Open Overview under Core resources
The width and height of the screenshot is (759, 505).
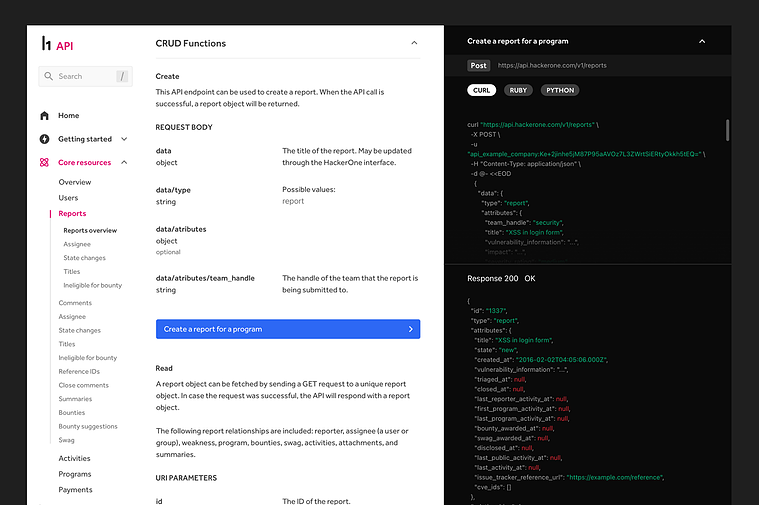tap(75, 182)
